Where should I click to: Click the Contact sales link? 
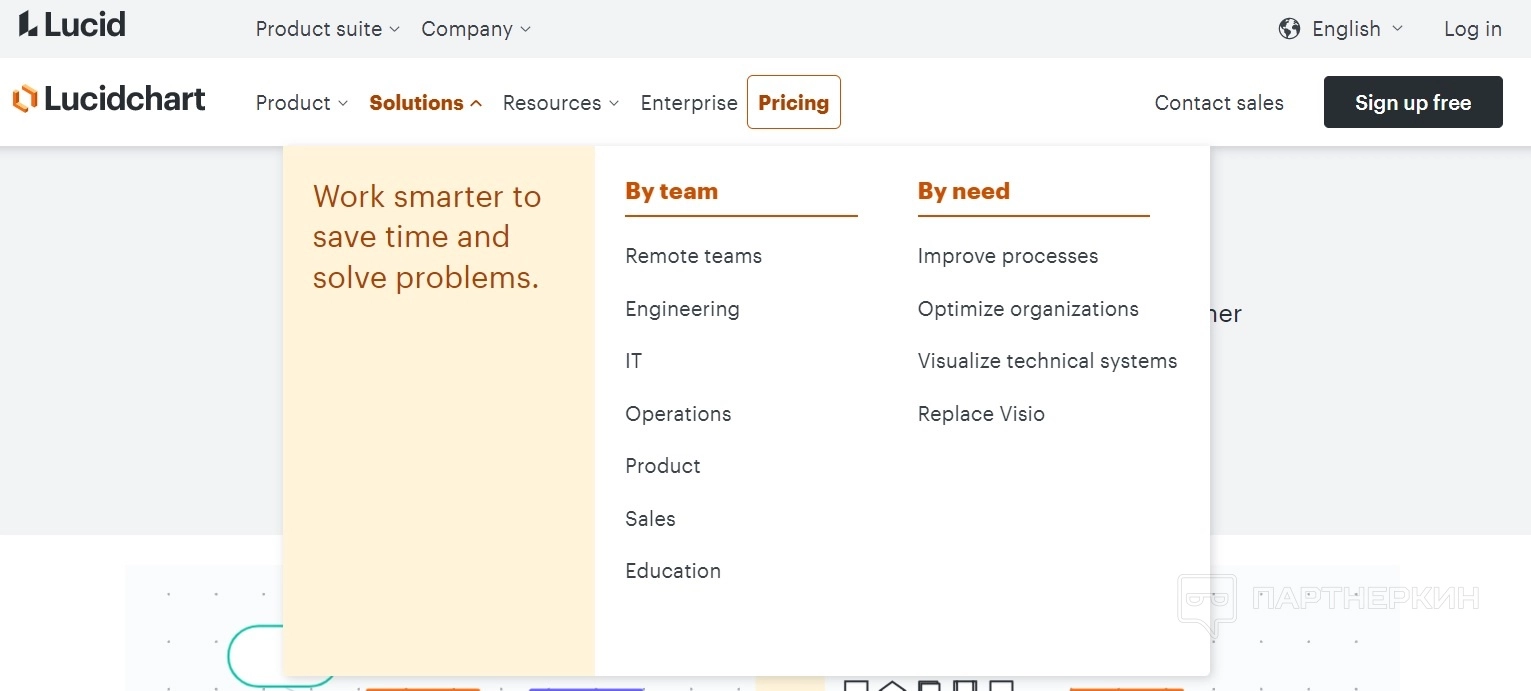[1218, 103]
